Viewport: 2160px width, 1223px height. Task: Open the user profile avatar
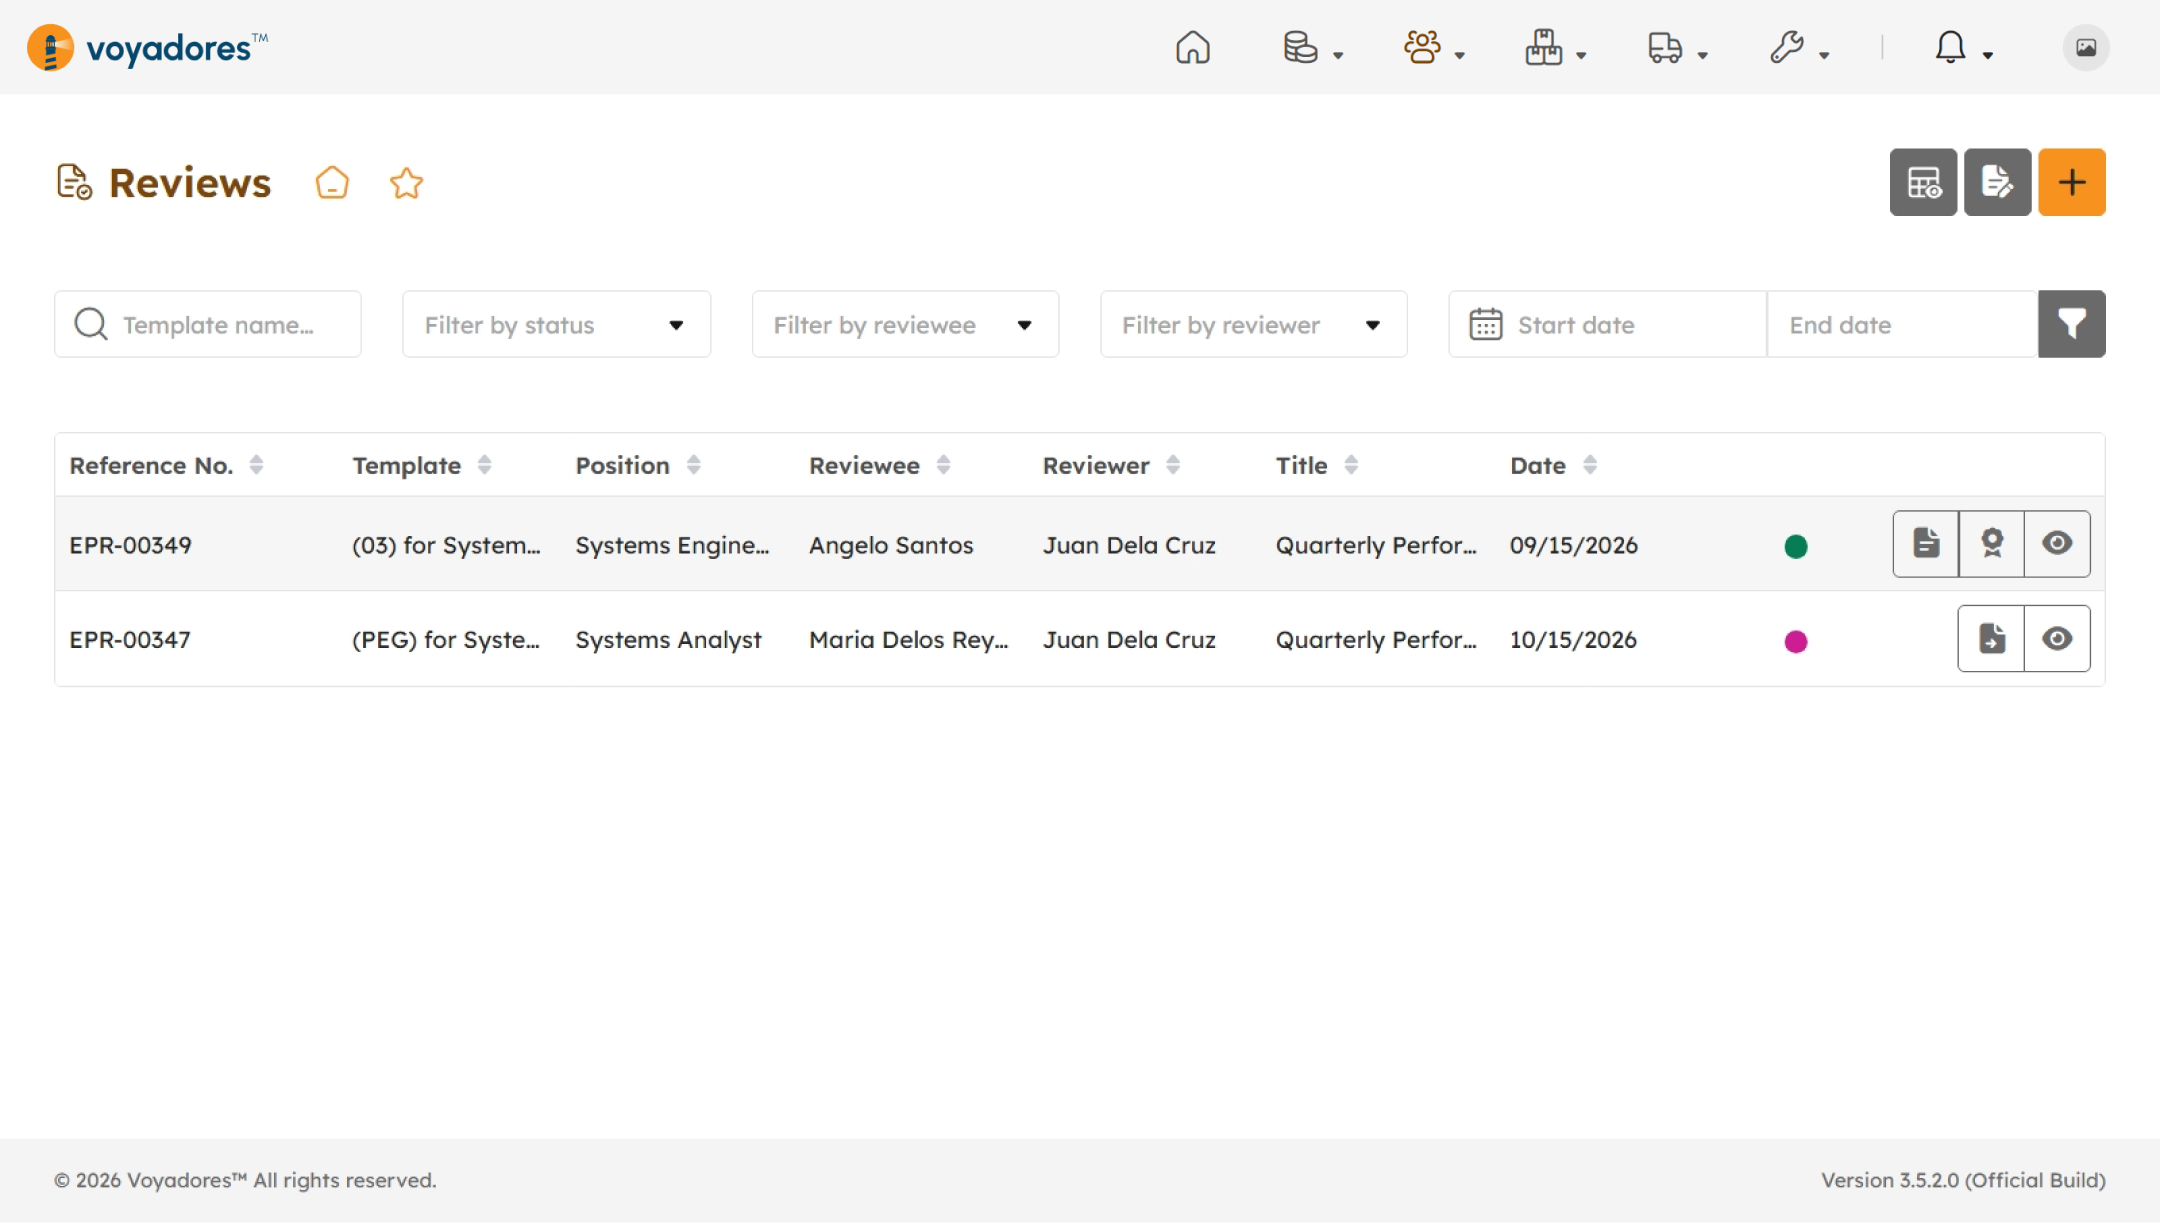pos(2086,47)
